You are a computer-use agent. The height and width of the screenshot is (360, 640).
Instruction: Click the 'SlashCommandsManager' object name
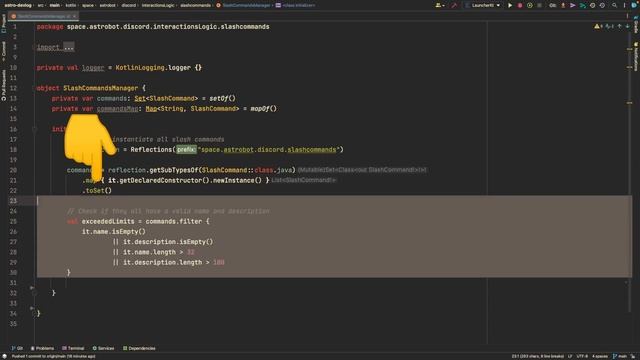[x=100, y=88]
